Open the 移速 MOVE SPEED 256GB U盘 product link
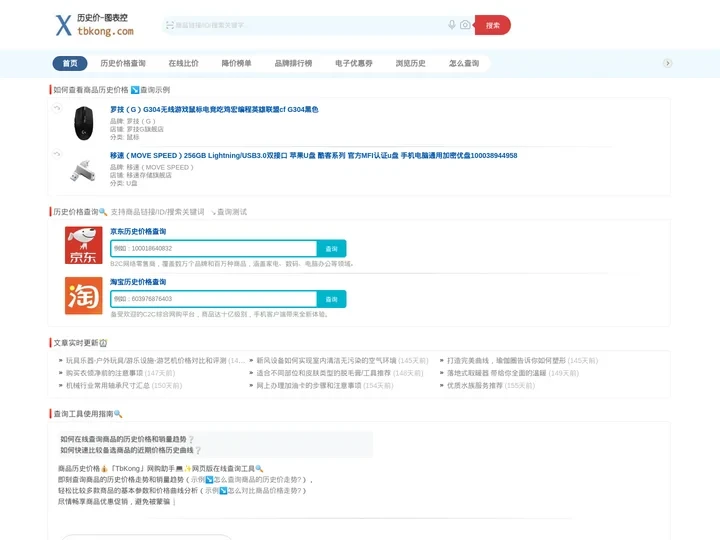 pos(314,155)
